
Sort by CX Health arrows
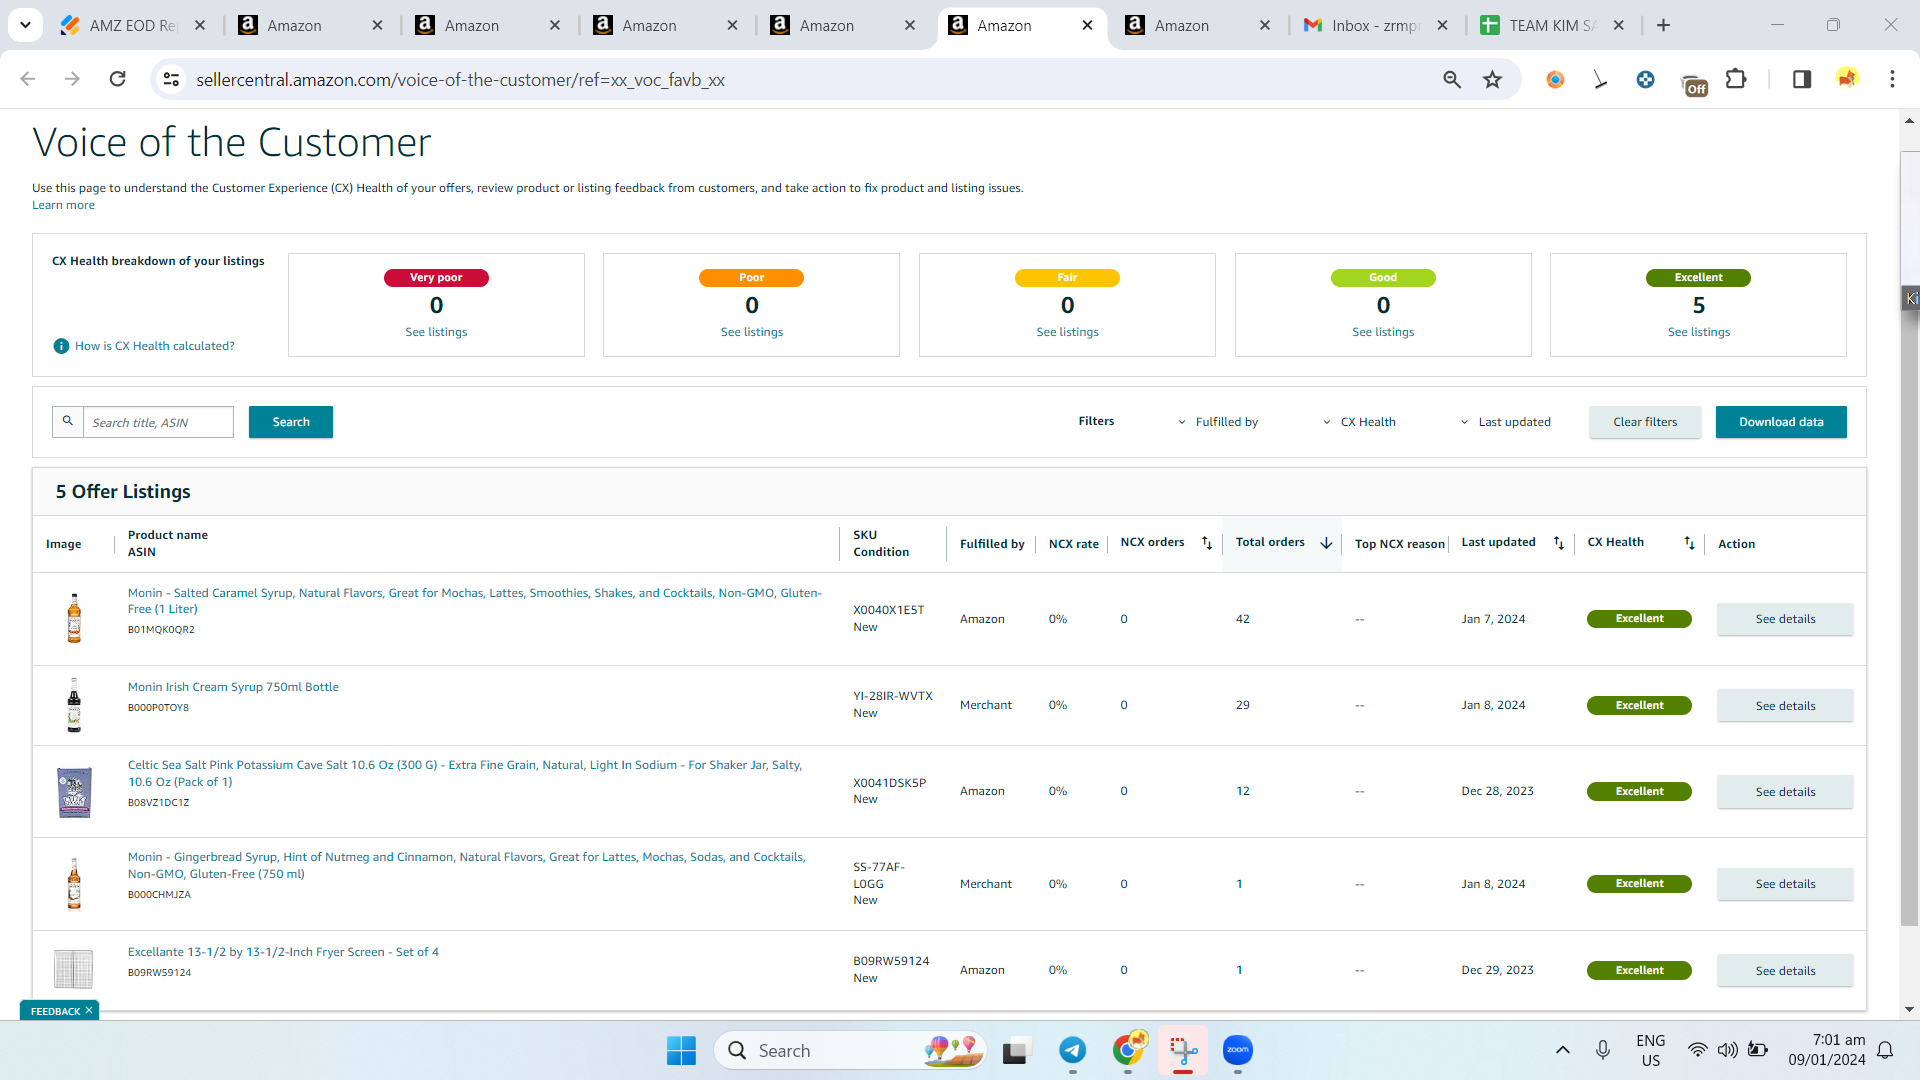(x=1689, y=543)
